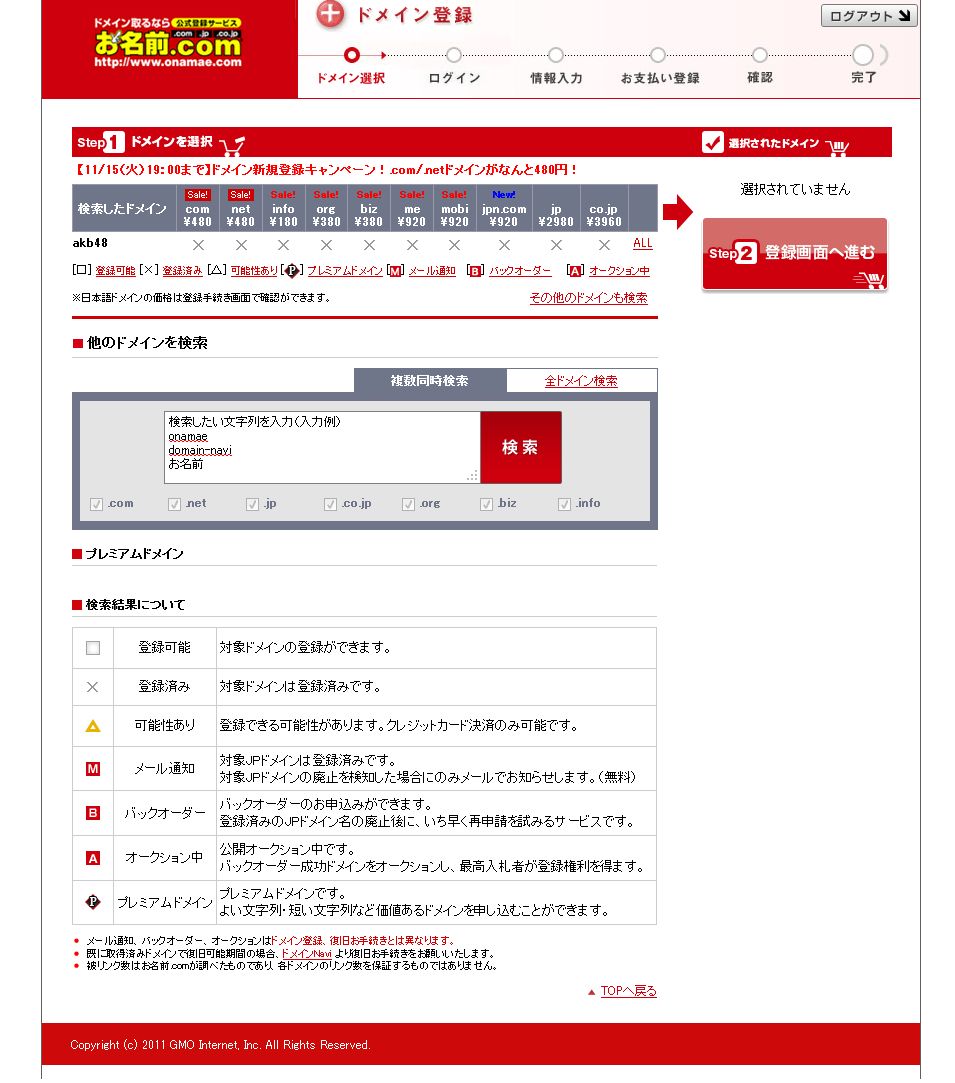Click the メール通知 legend link
The image size is (955, 1083).
click(432, 271)
